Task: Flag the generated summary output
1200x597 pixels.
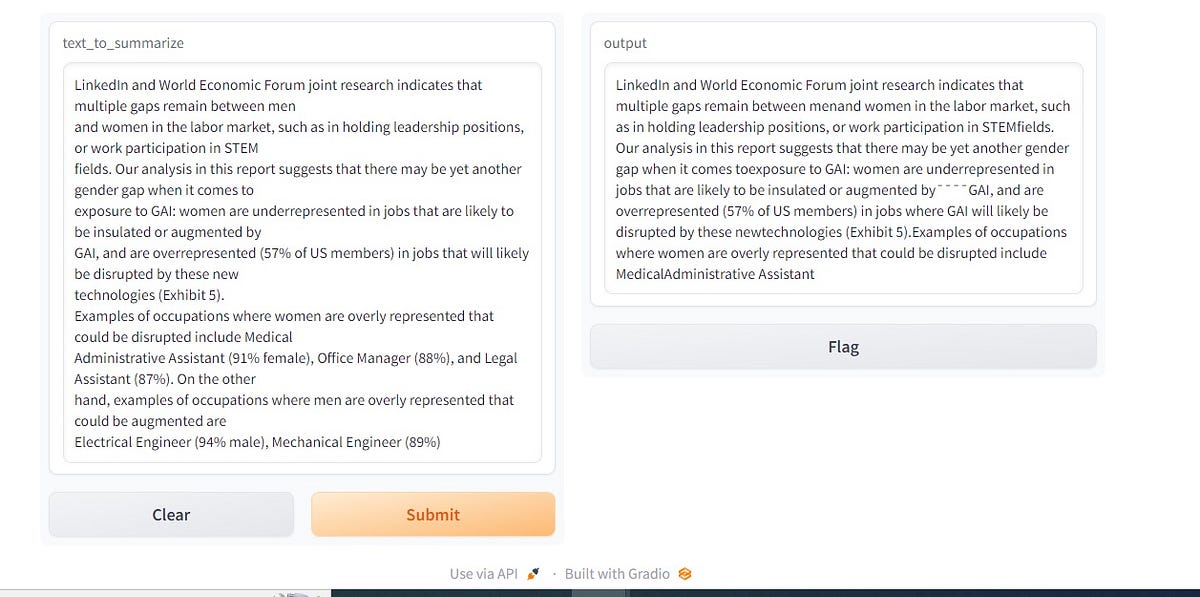Action: [843, 346]
